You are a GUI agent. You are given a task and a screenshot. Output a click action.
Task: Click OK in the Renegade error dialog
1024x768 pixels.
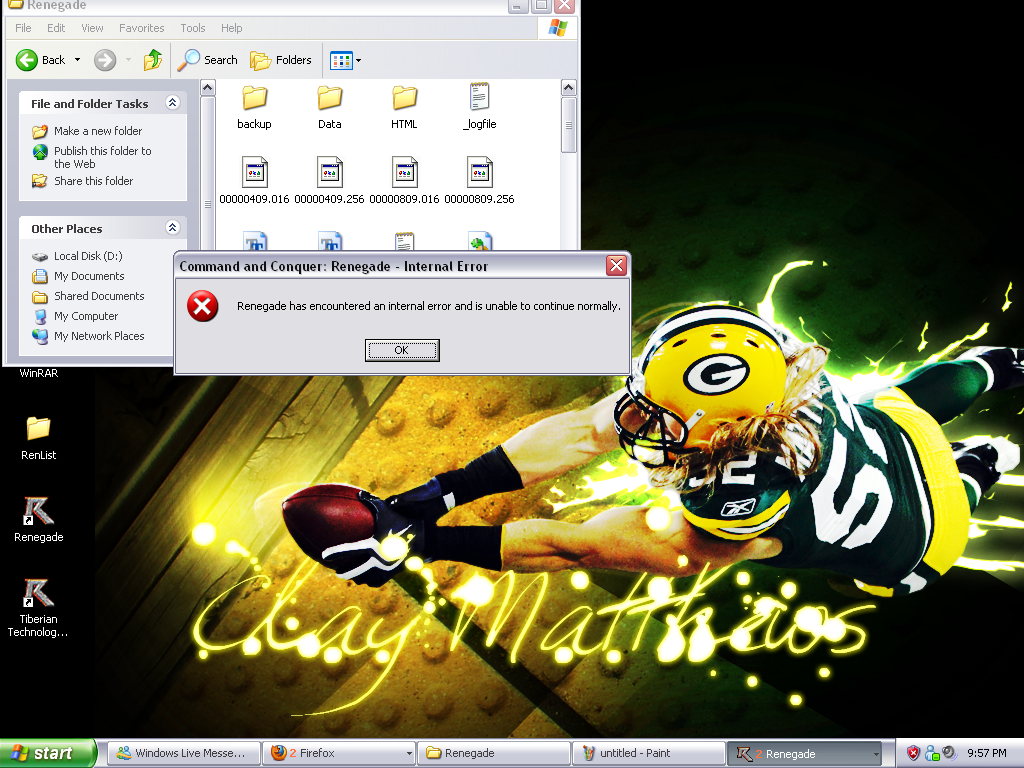click(x=401, y=350)
